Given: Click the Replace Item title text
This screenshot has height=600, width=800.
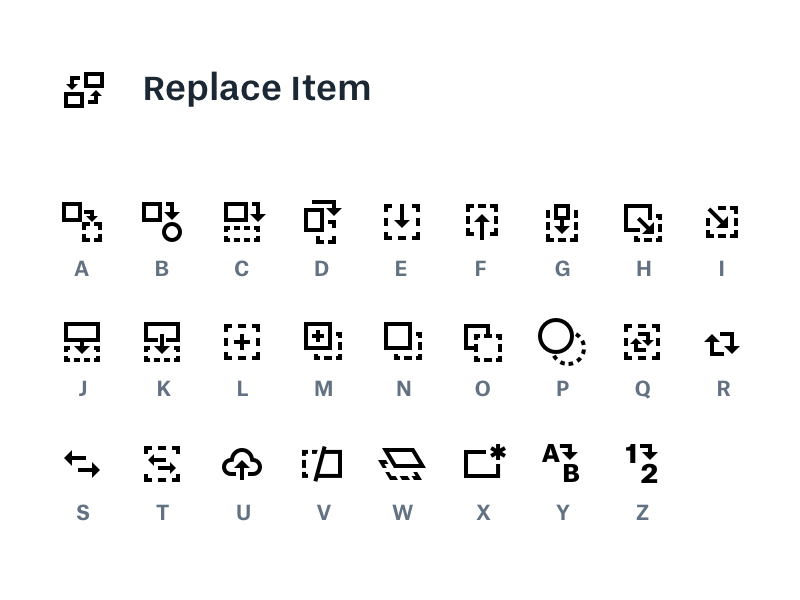Looking at the screenshot, I should [x=257, y=88].
